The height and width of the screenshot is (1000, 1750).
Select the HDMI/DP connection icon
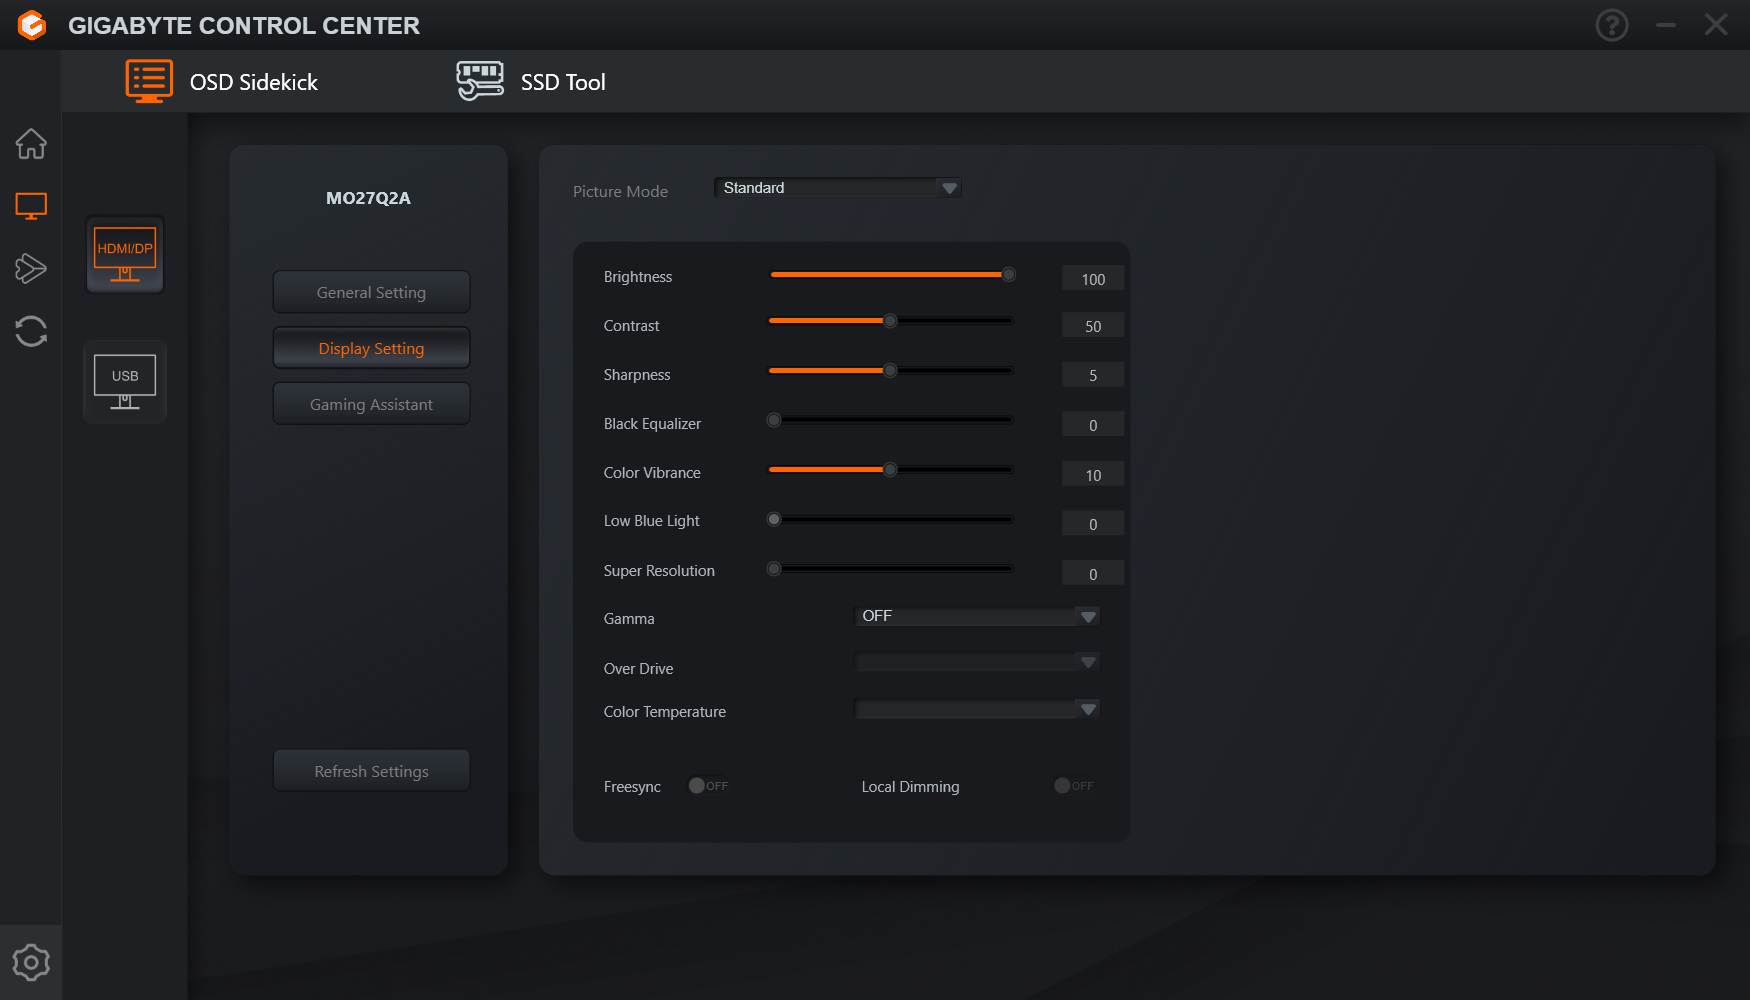click(x=125, y=255)
